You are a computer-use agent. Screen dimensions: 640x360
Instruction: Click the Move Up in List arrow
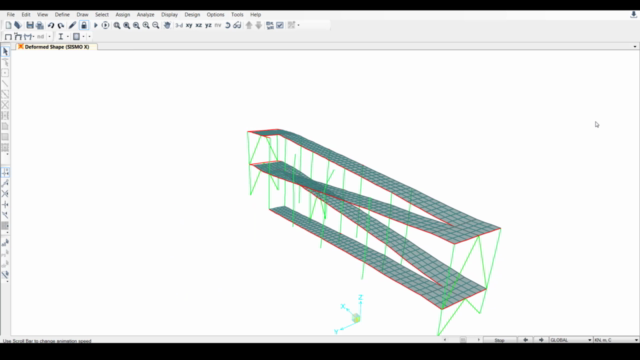[x=249, y=25]
